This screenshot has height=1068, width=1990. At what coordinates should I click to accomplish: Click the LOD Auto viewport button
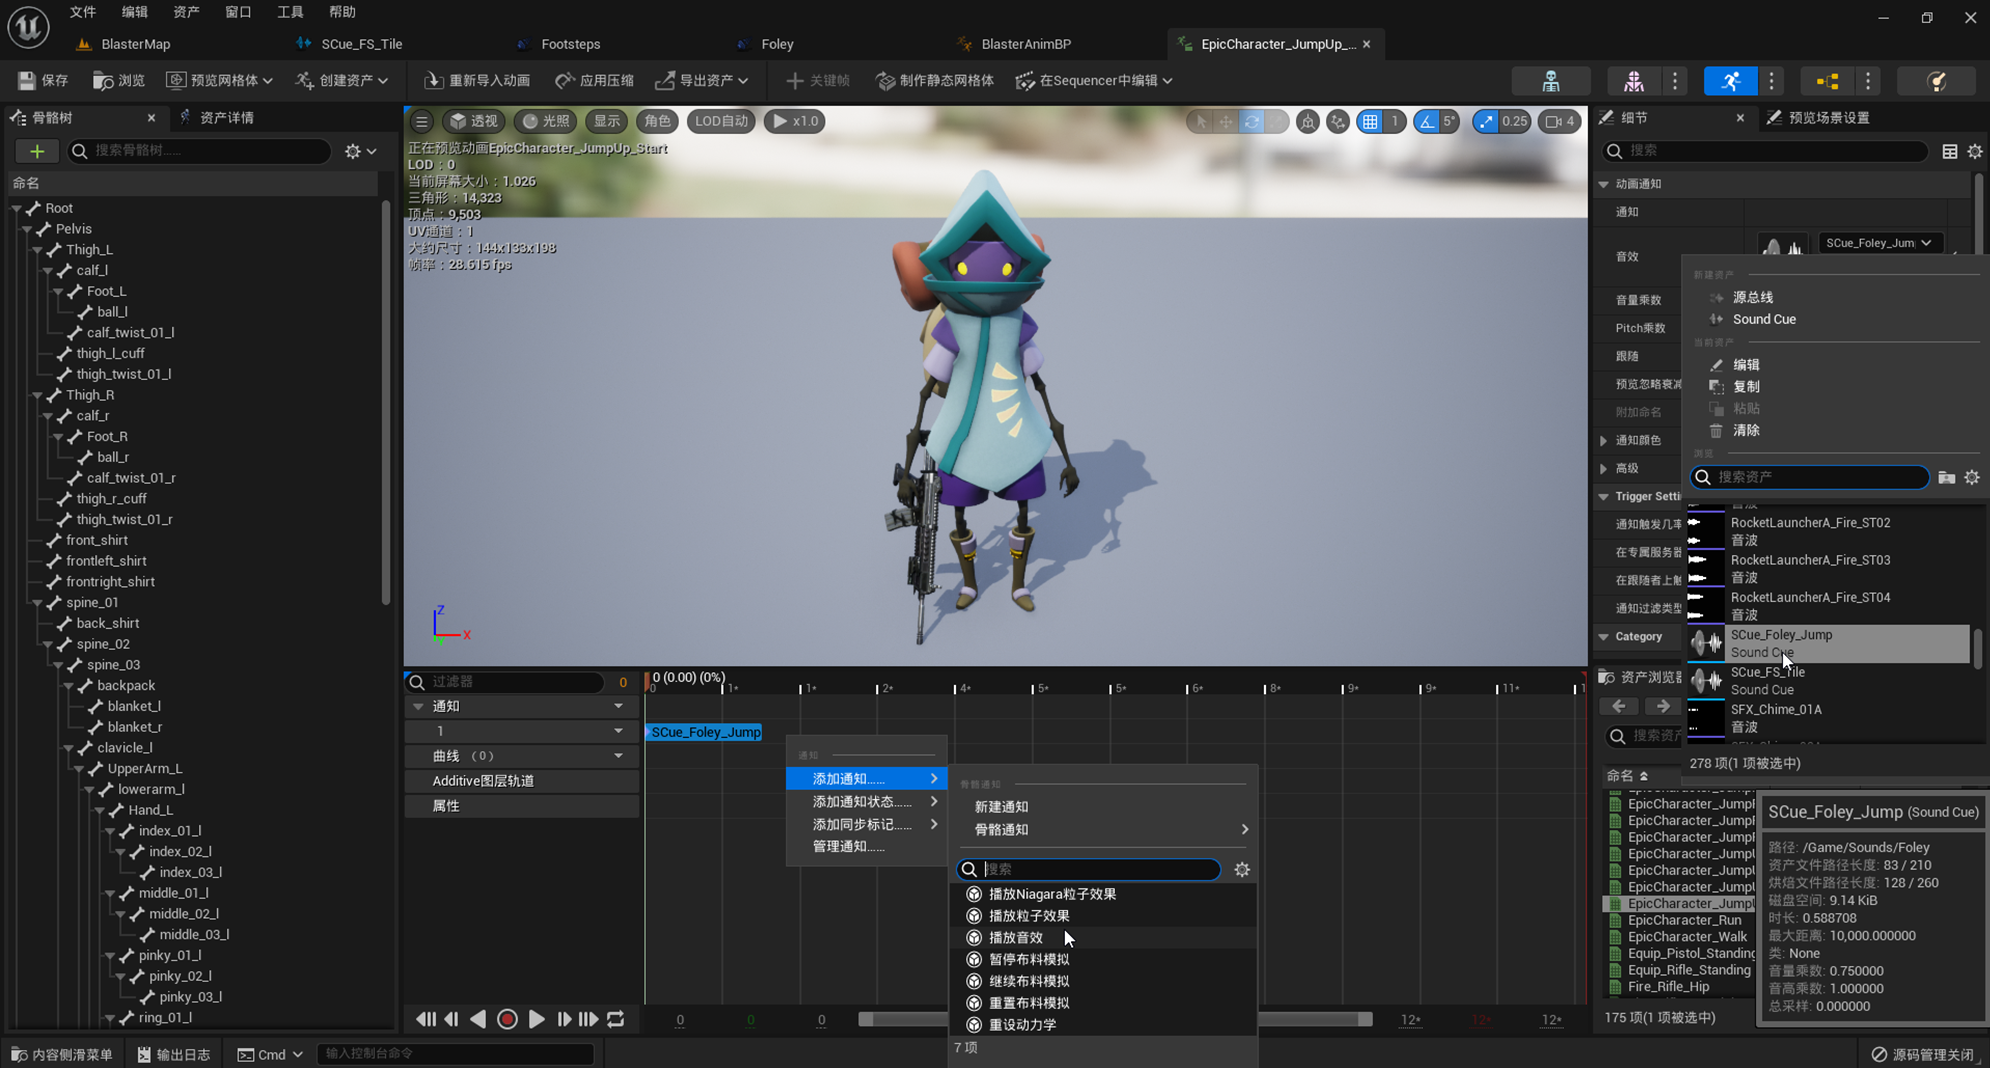(x=721, y=121)
